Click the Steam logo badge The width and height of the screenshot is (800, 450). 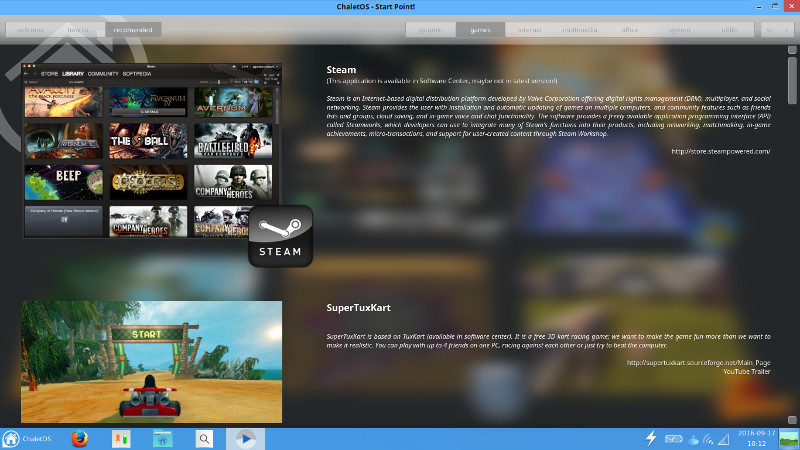[280, 236]
